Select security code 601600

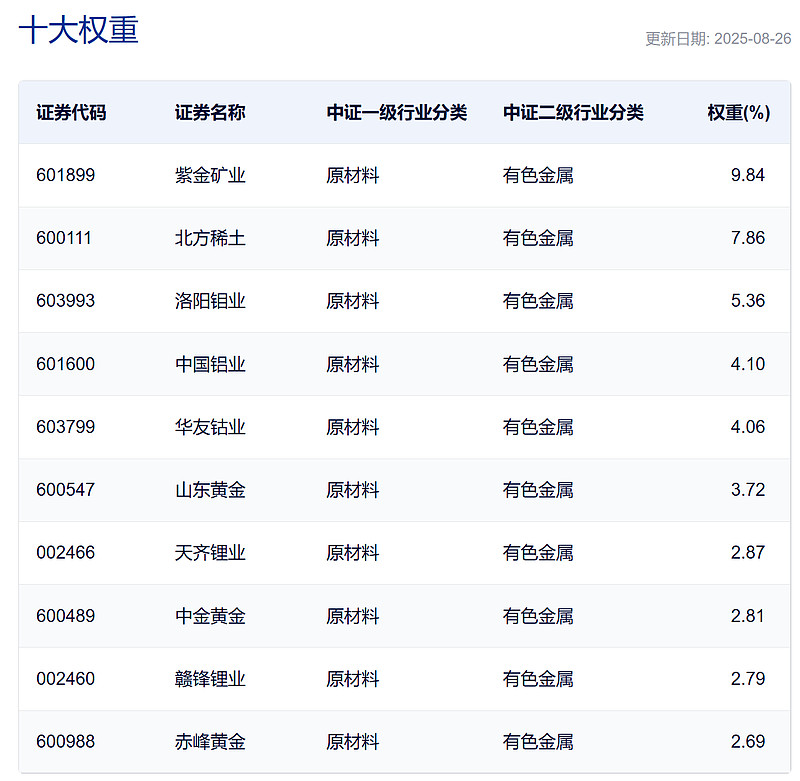pos(65,364)
